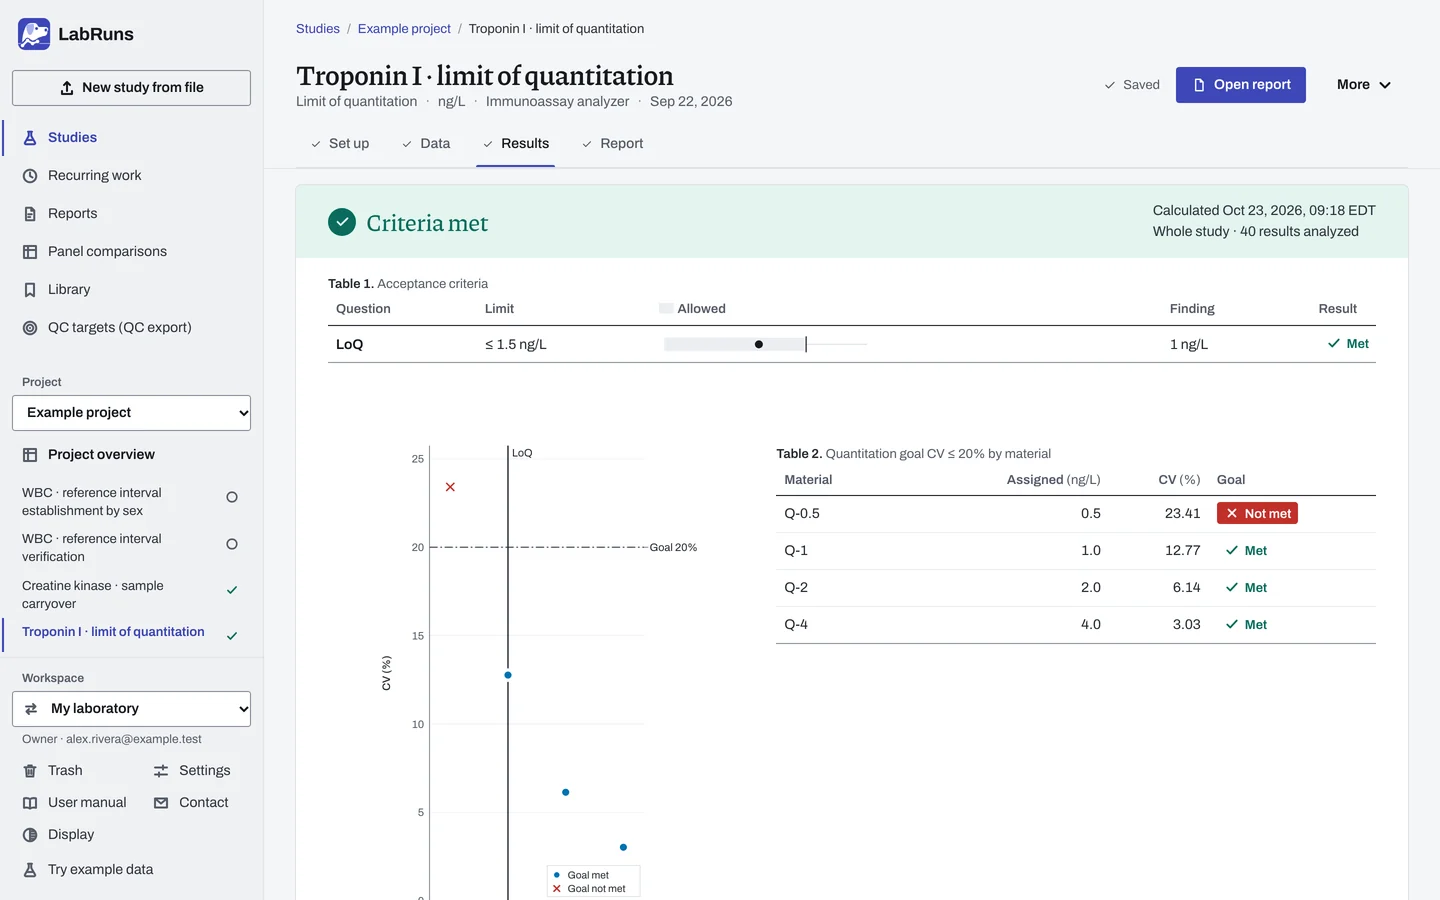Click the Saved status indicator
Viewport: 1440px width, 900px height.
[1132, 85]
